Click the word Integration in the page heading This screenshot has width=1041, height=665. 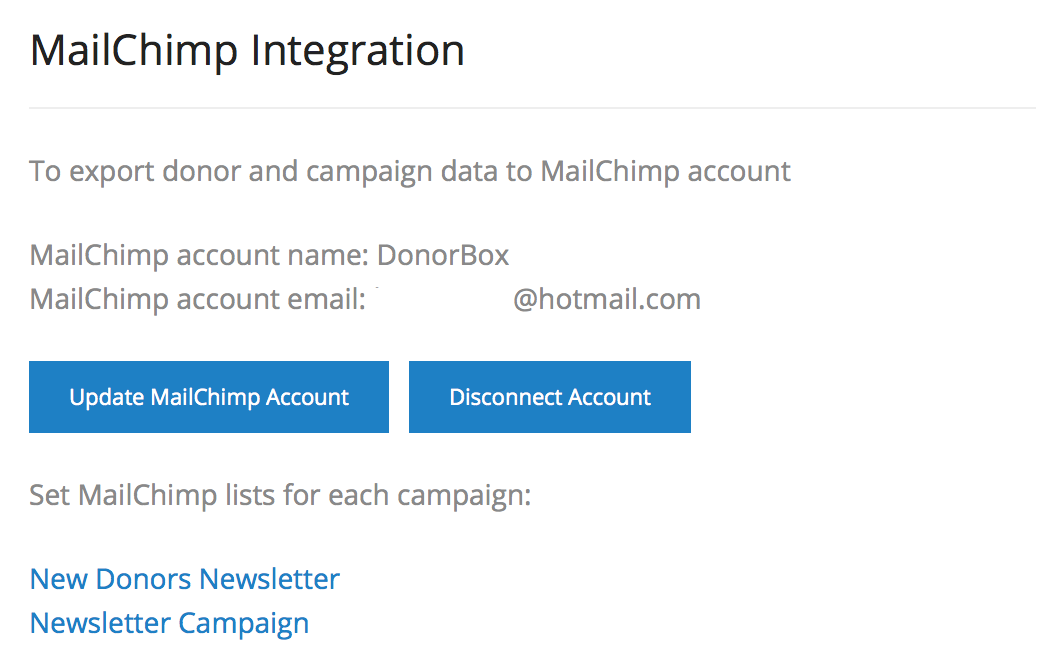tap(358, 51)
